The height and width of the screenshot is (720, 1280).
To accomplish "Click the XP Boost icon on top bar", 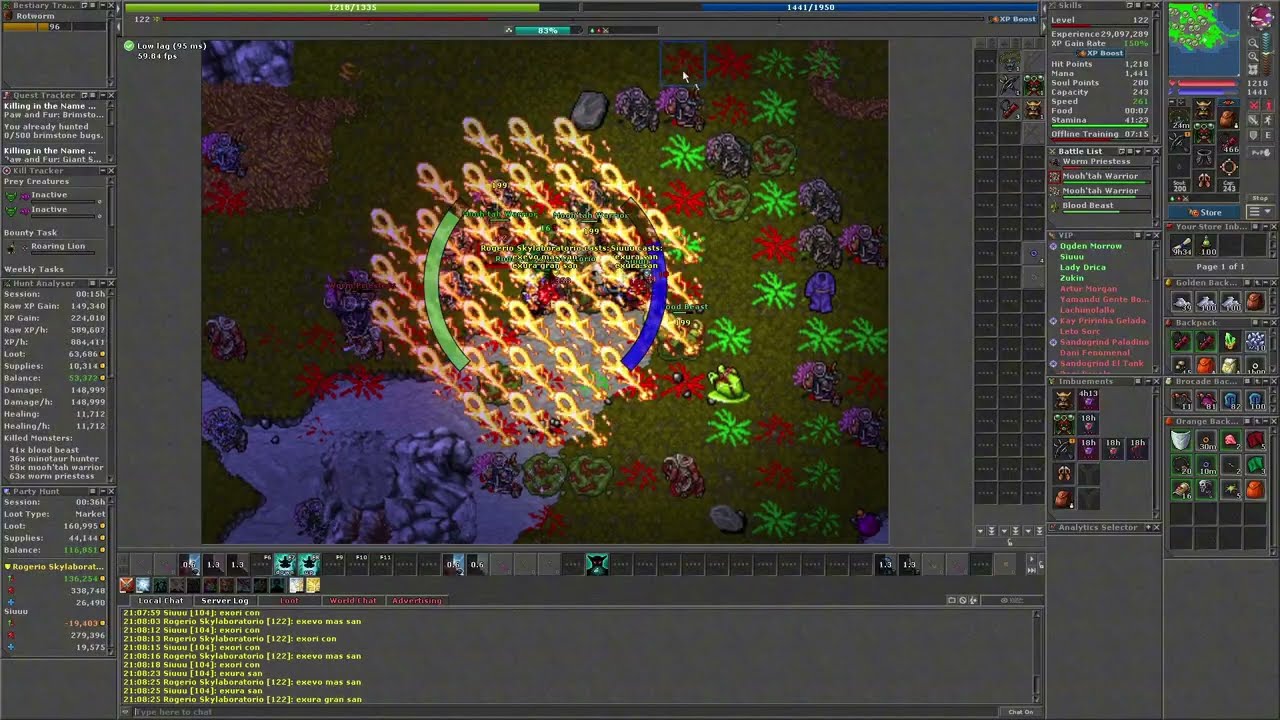I will (1012, 19).
